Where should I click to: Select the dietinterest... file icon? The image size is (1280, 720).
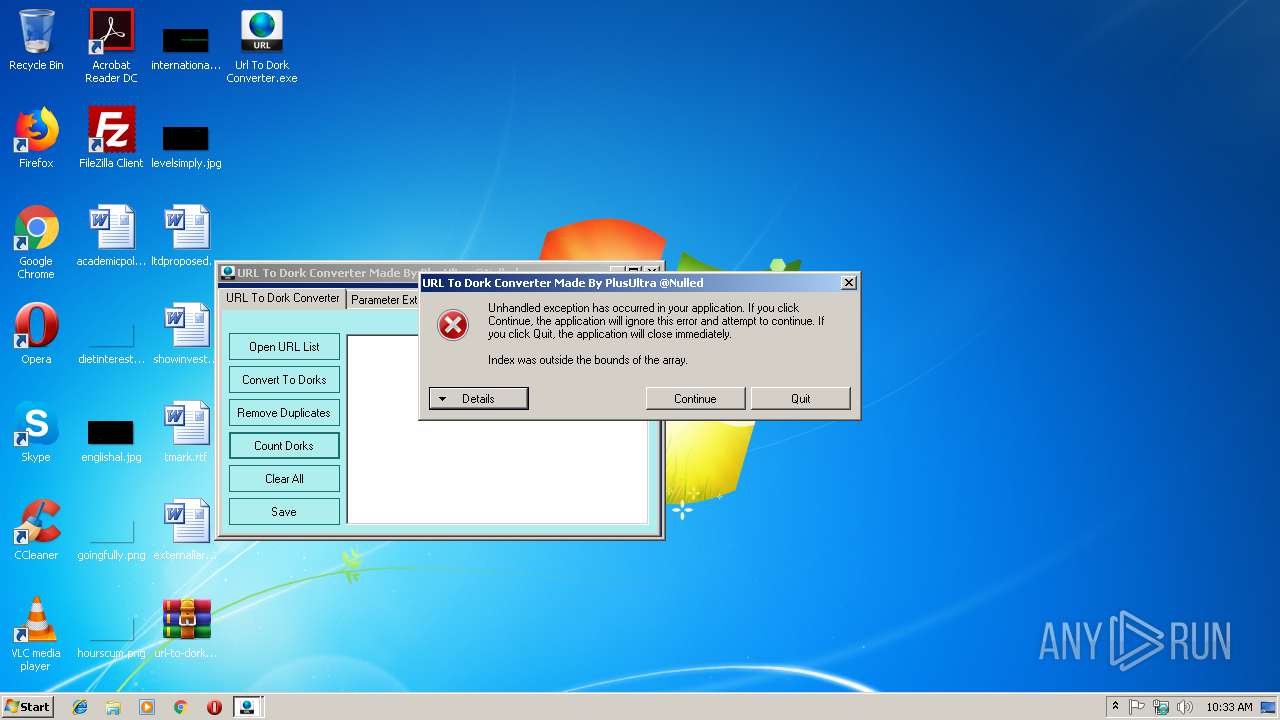111,342
